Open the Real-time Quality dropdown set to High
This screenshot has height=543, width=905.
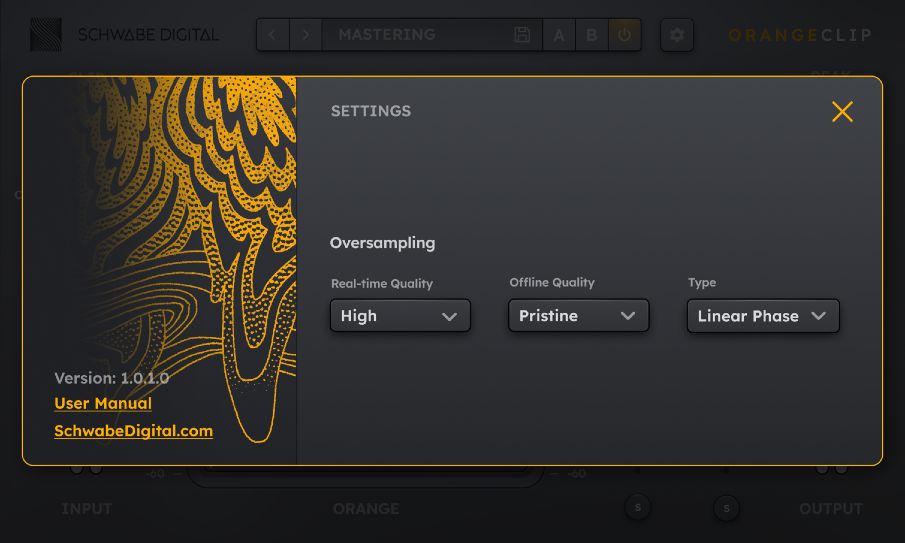pyautogui.click(x=400, y=316)
